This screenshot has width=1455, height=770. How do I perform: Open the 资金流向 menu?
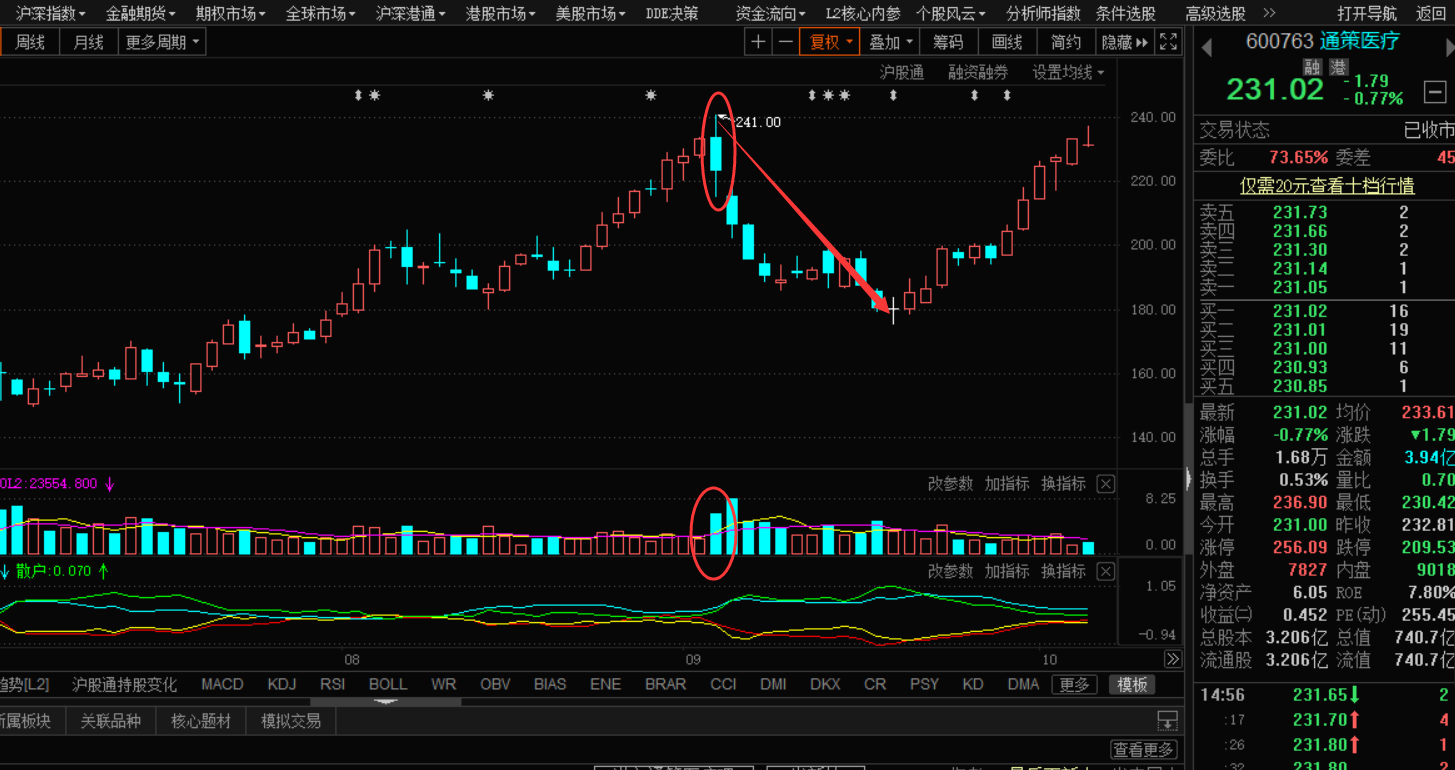pyautogui.click(x=770, y=13)
